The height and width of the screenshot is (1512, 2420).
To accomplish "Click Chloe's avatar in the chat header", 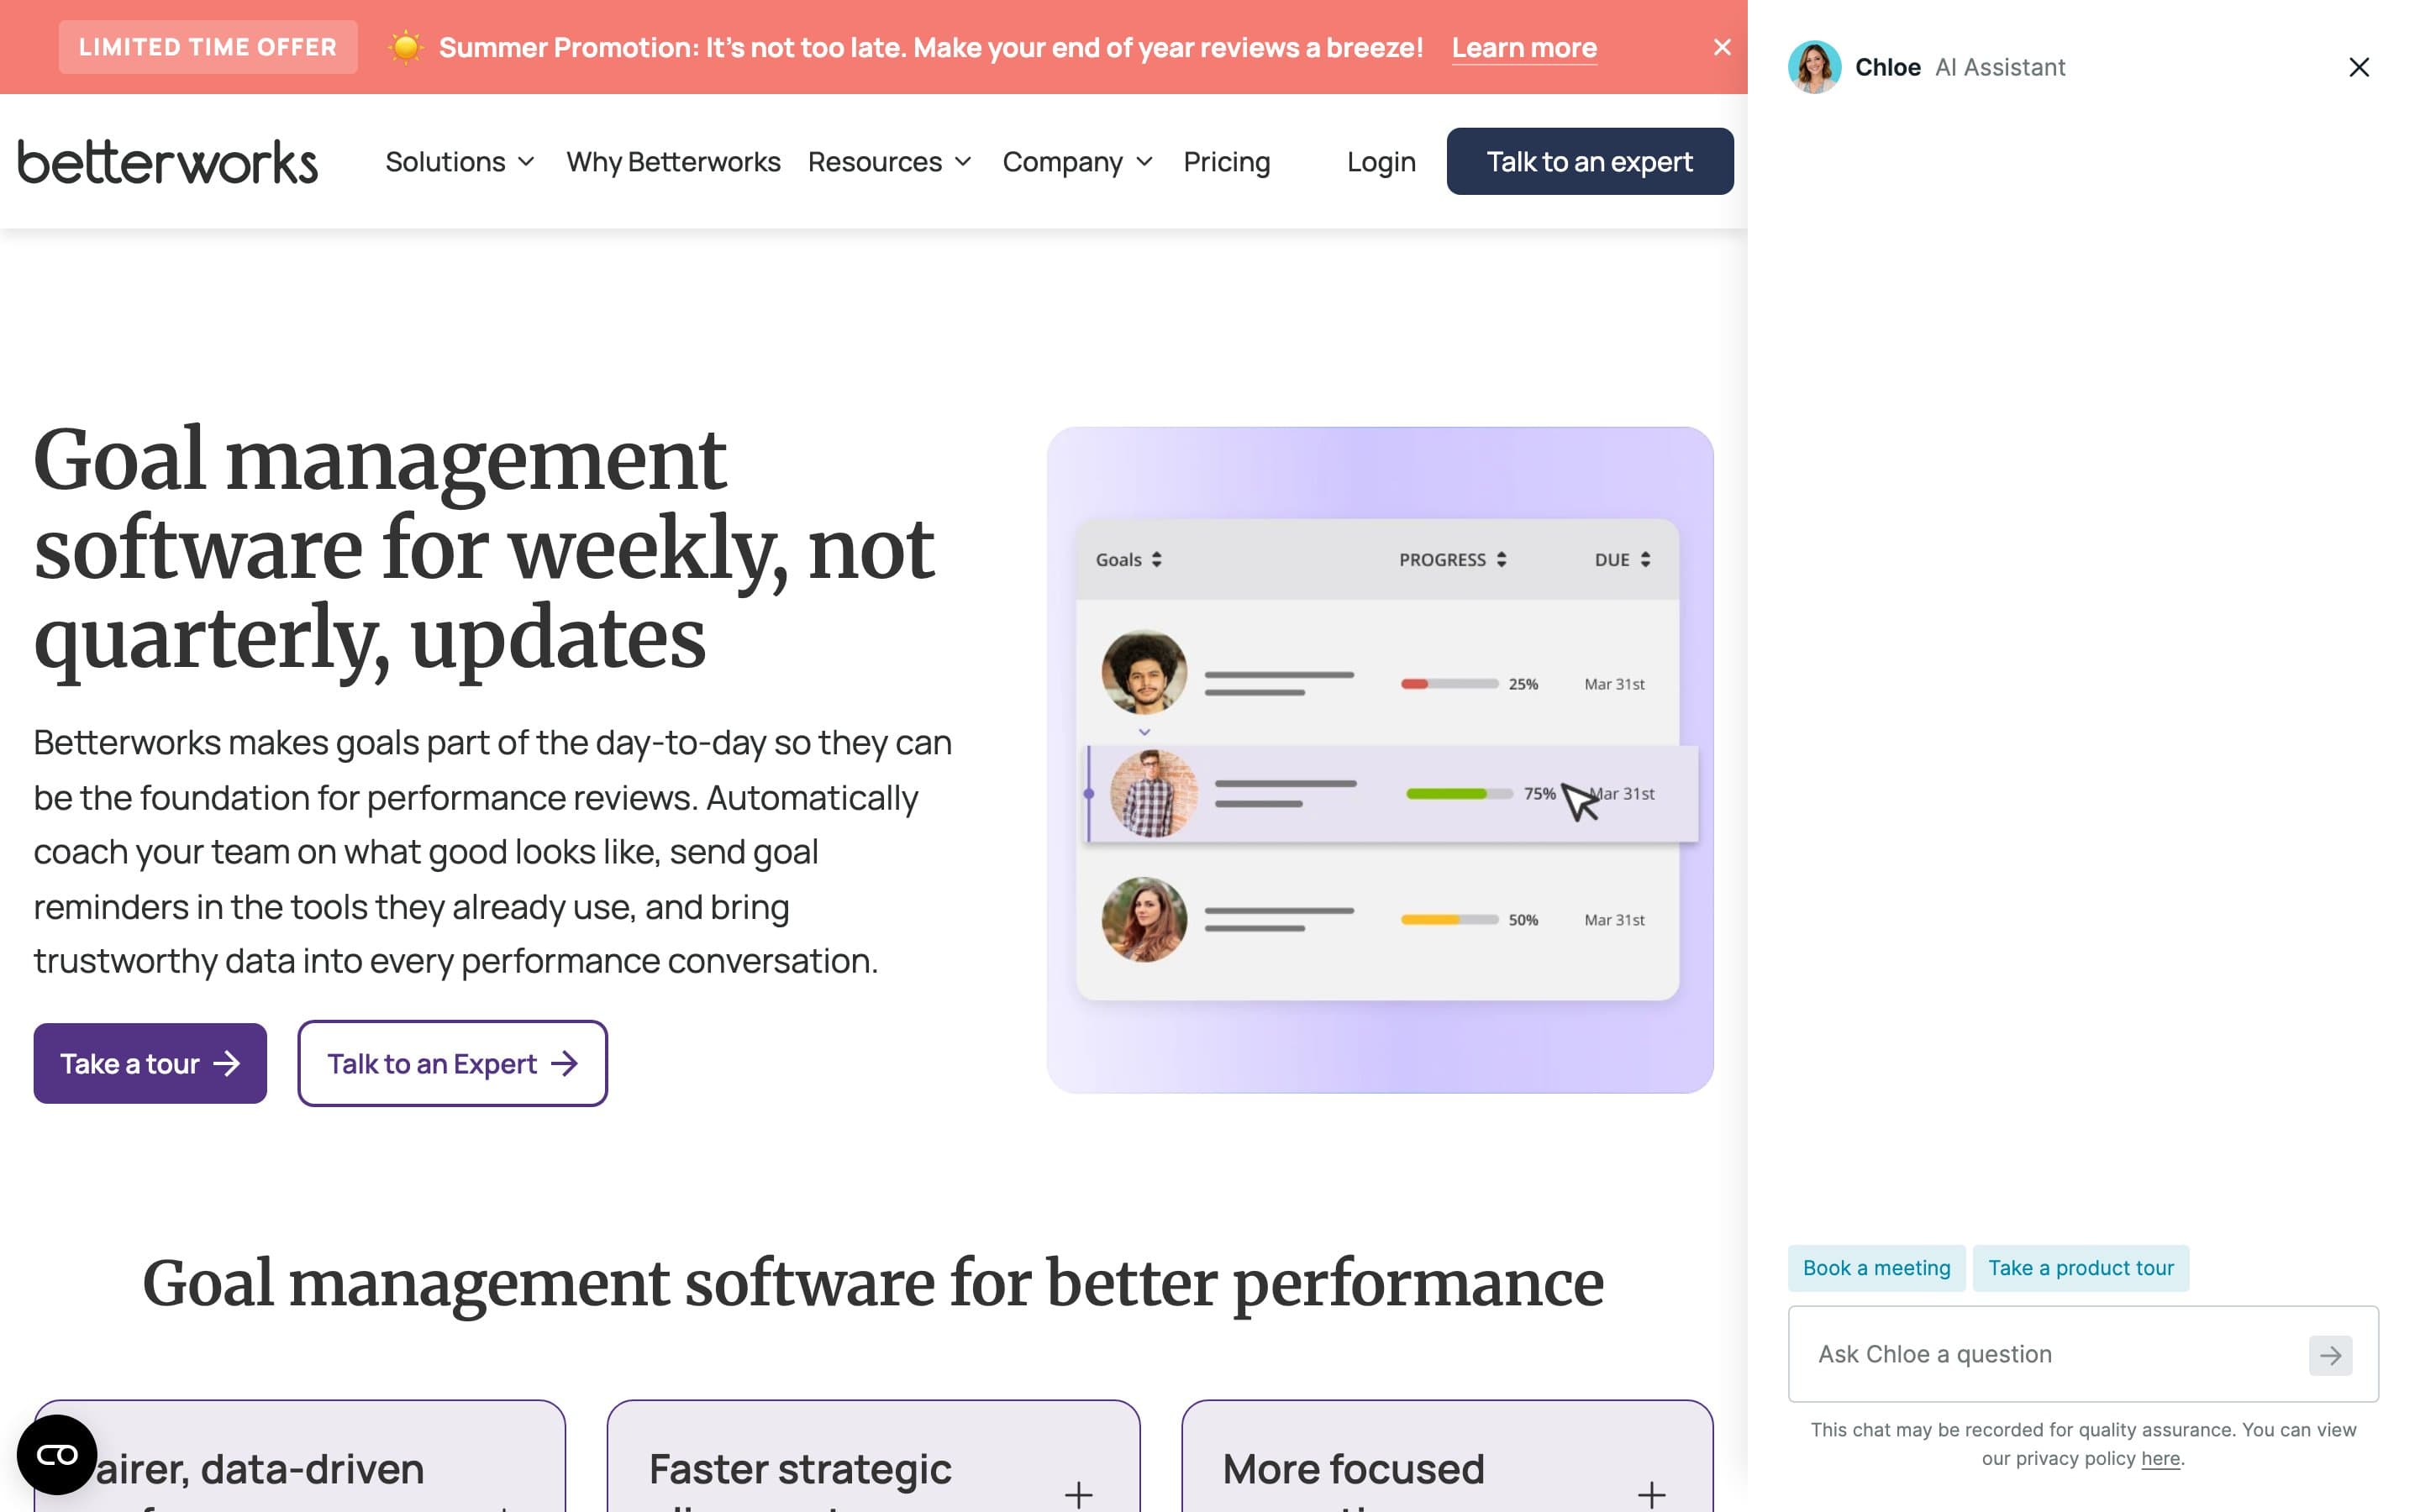I will 1814,67.
